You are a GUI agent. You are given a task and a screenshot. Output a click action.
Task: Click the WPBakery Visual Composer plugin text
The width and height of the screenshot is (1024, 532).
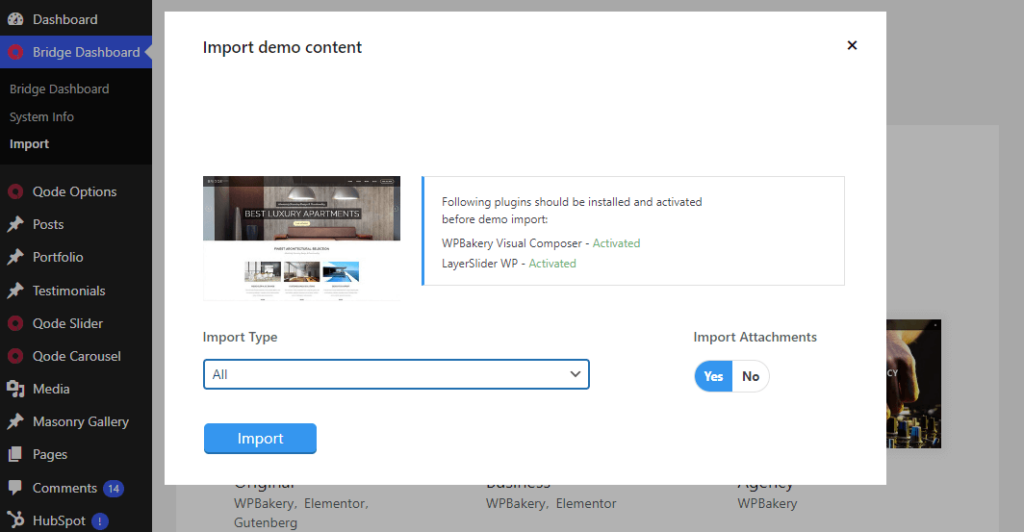[511, 243]
